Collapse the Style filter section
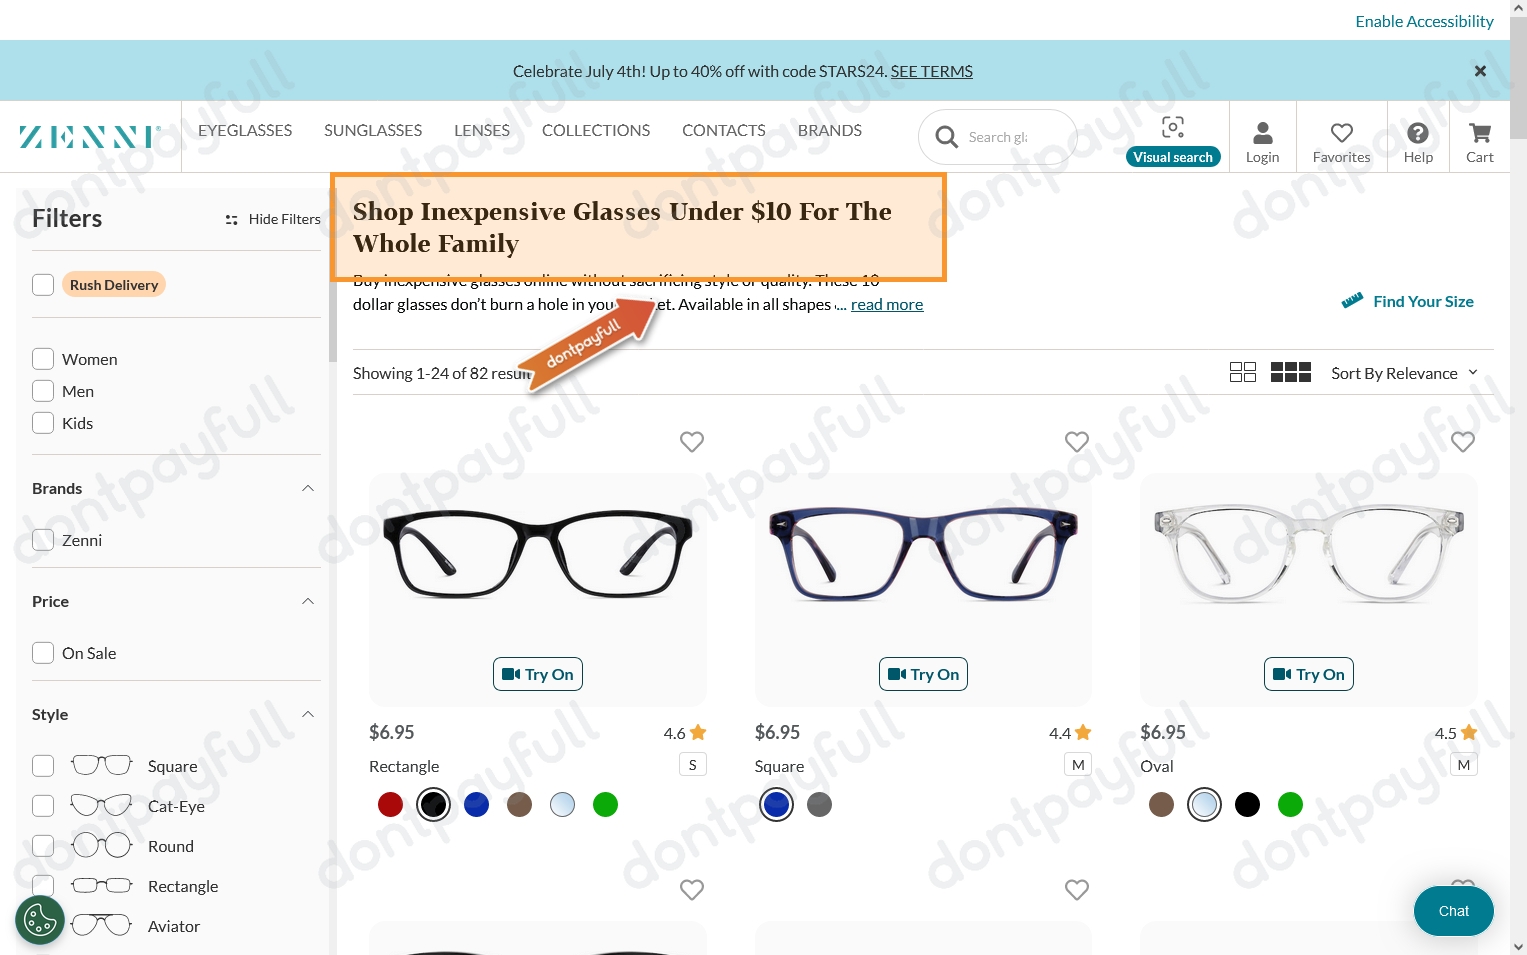Screen dimensions: 1527x955 coord(308,714)
